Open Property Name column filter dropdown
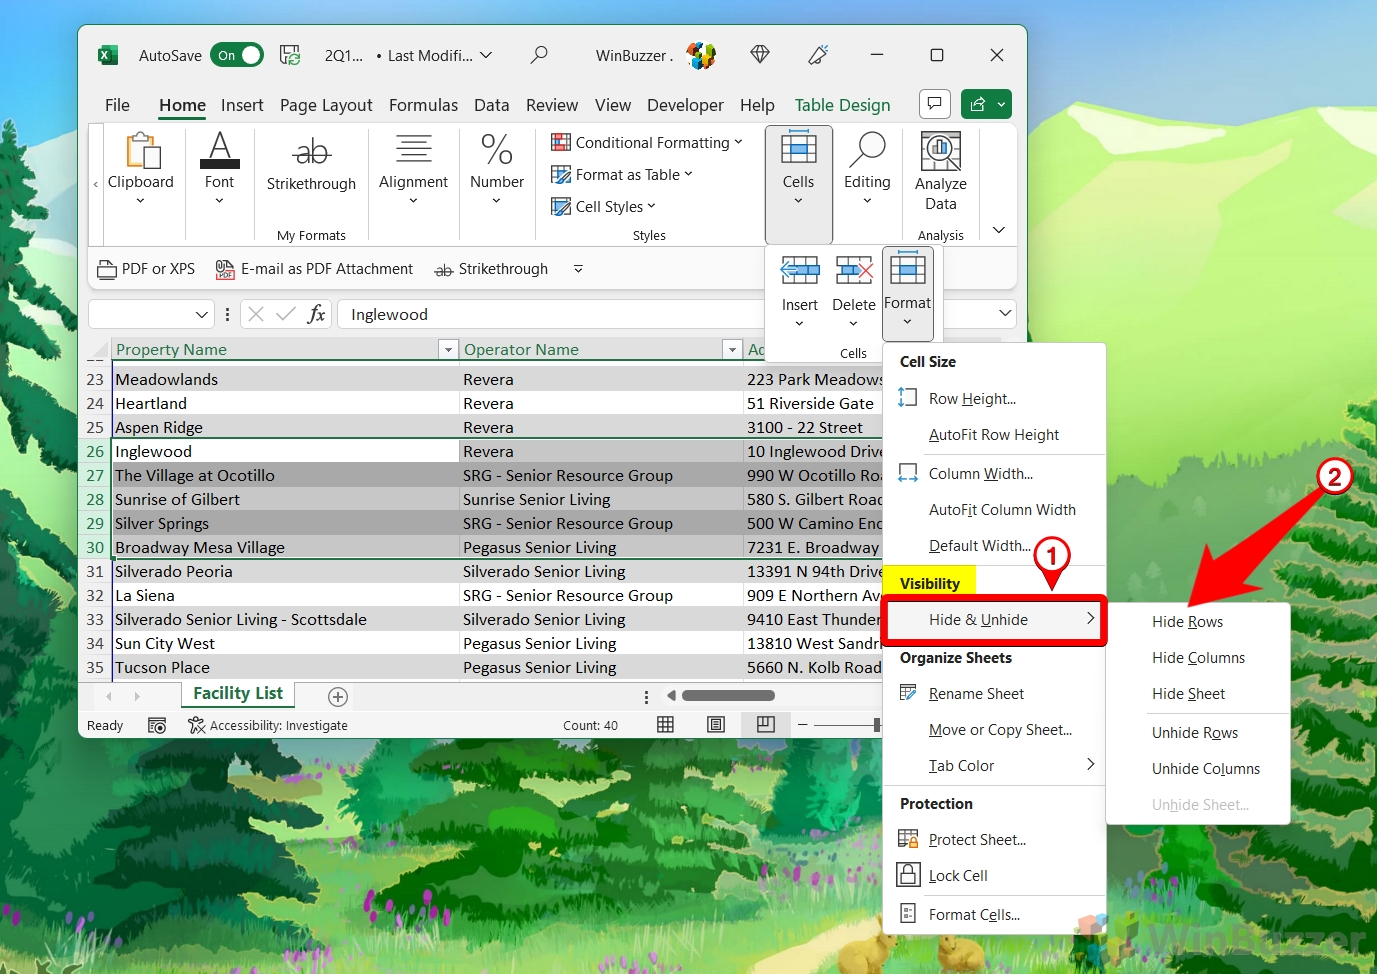The height and width of the screenshot is (974, 1377). point(447,350)
